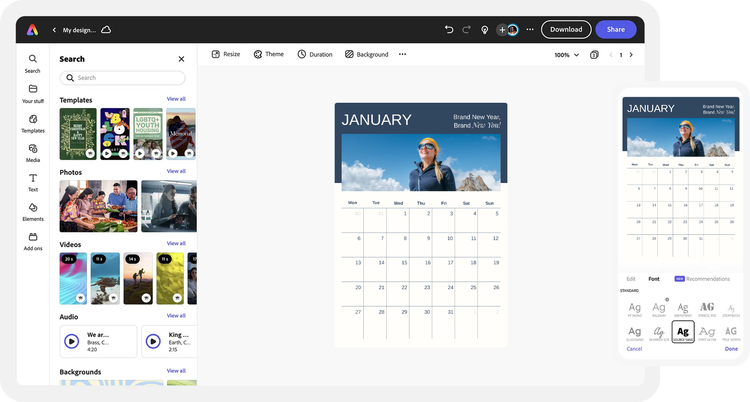This screenshot has height=402, width=750.
Task: Open the Recommendations tab on phone
Action: point(702,279)
